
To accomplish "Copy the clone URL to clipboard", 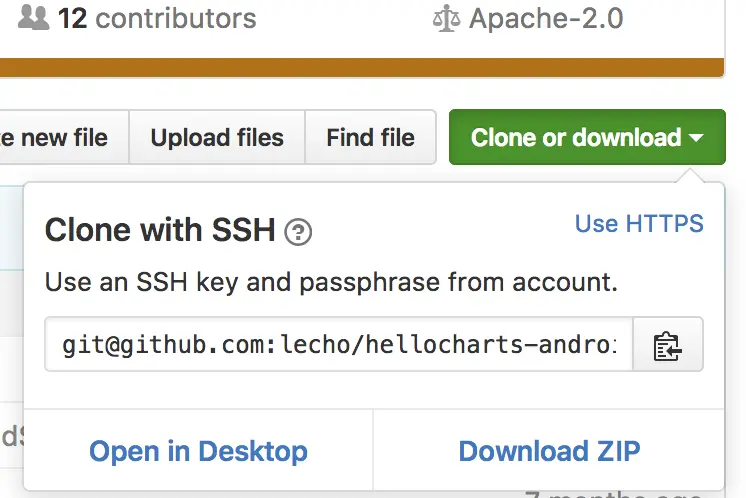I will click(x=668, y=345).
